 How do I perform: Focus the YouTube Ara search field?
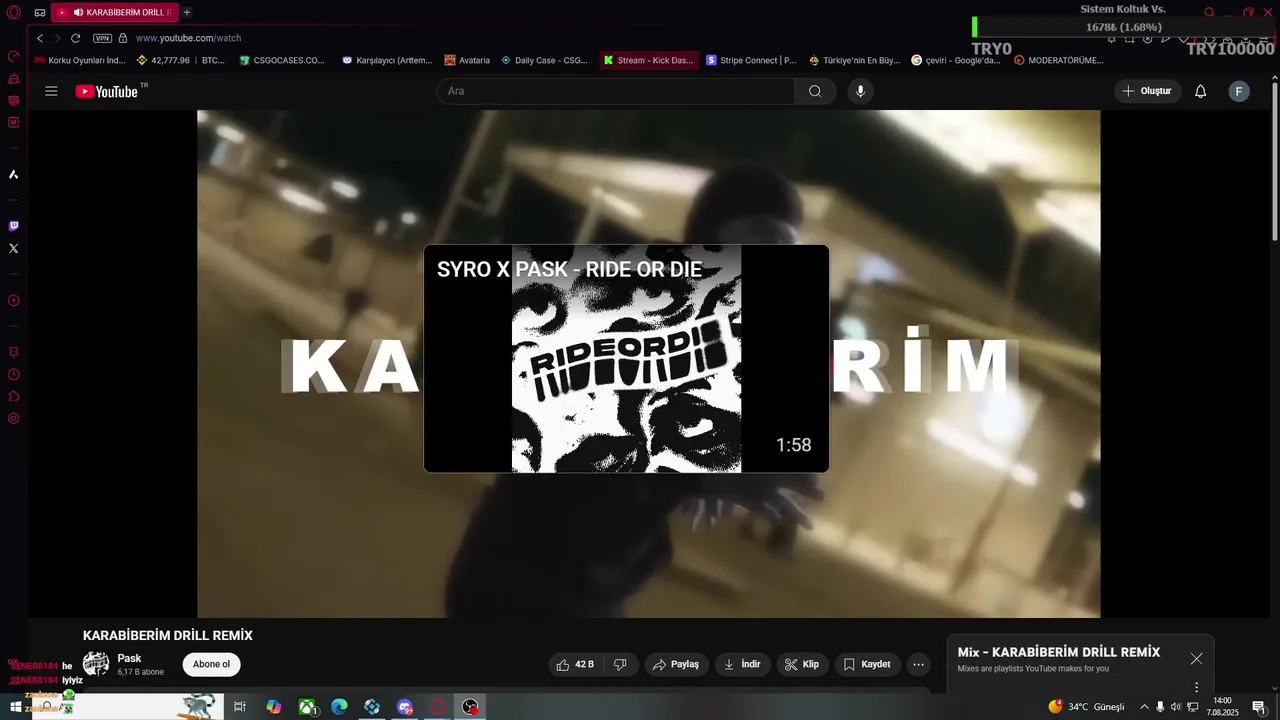click(x=616, y=91)
